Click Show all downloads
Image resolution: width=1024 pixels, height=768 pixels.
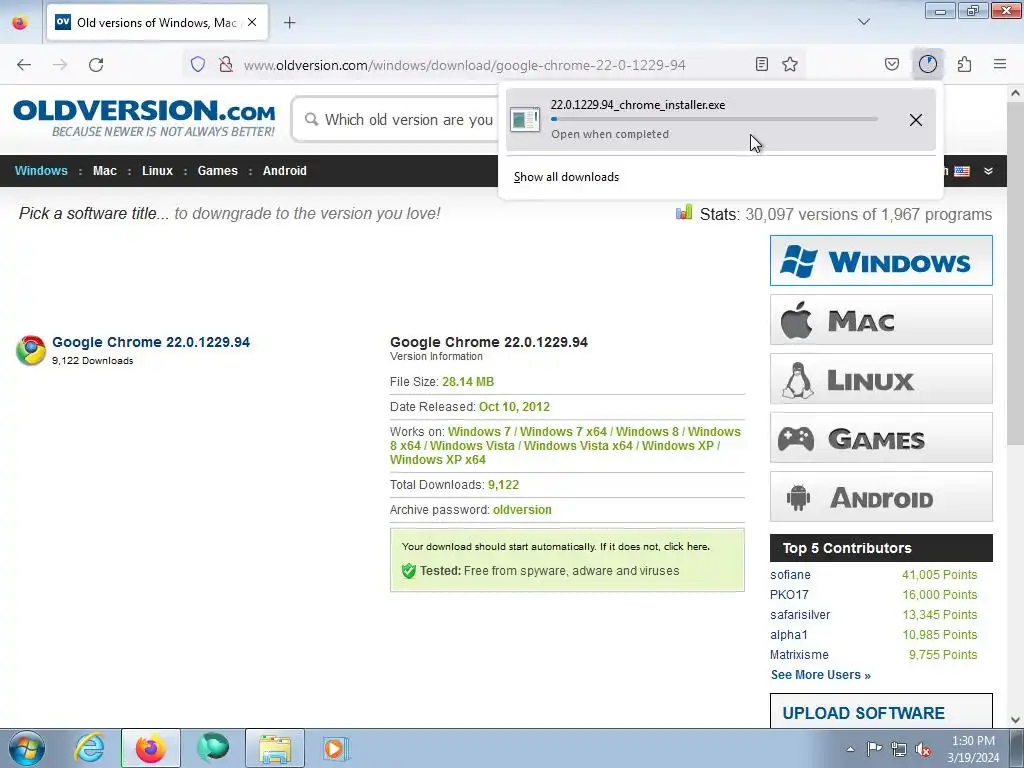[x=566, y=177]
